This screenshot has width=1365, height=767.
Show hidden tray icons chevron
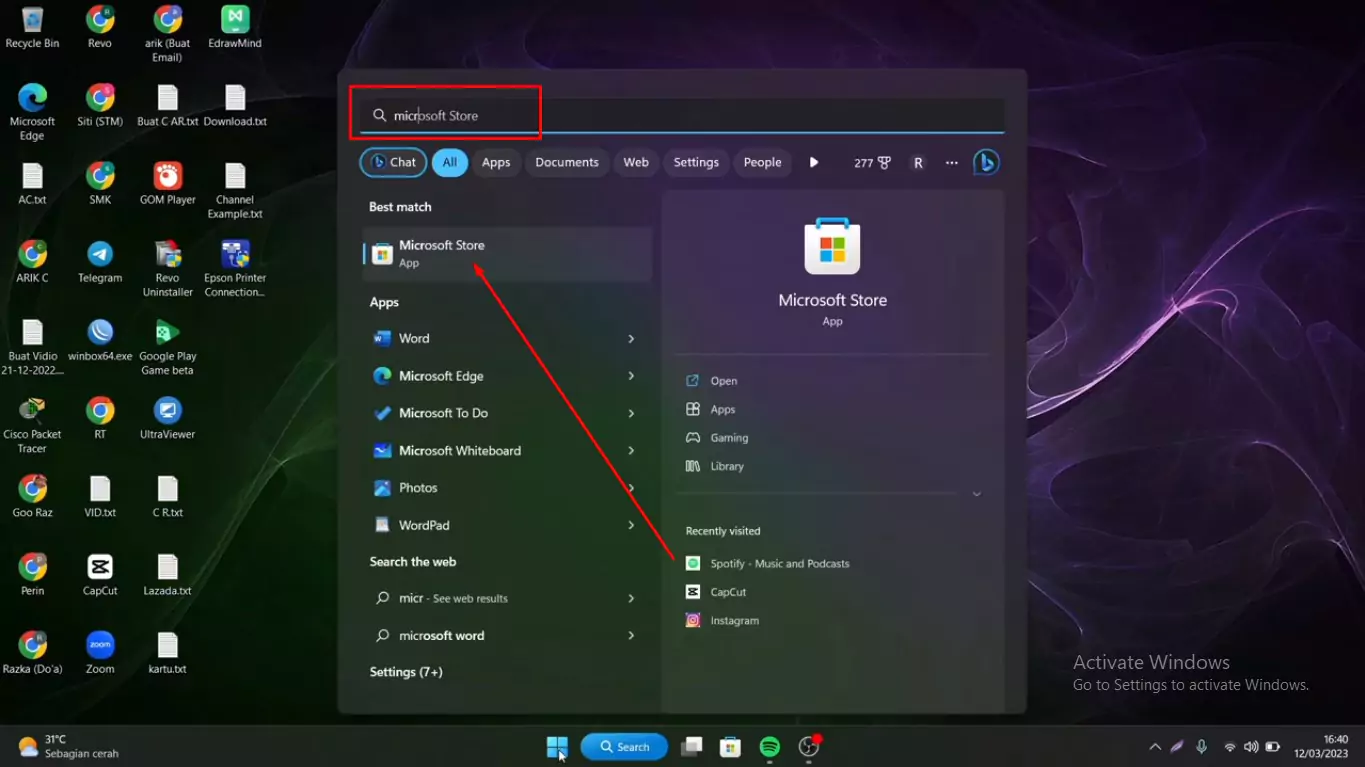click(x=1155, y=747)
